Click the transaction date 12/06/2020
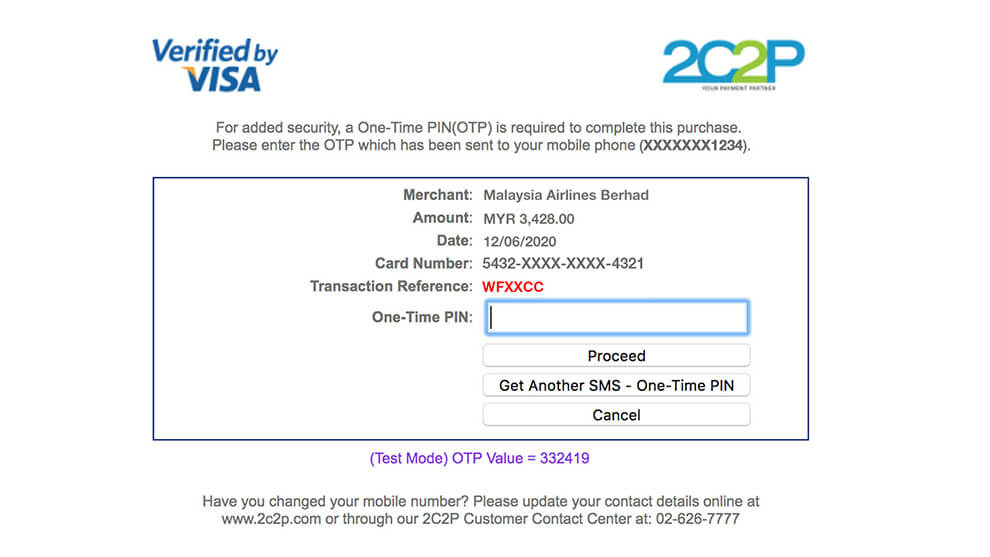Image resolution: width=990 pixels, height=557 pixels. coord(520,242)
